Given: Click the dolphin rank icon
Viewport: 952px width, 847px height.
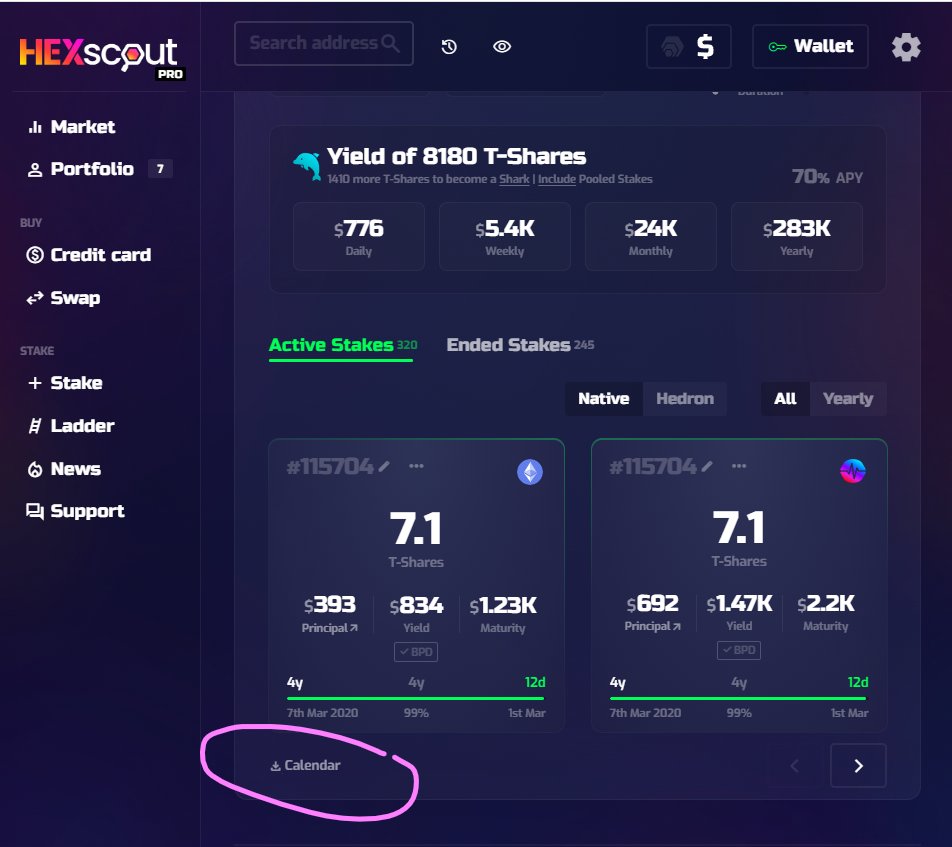Looking at the screenshot, I should (x=307, y=165).
